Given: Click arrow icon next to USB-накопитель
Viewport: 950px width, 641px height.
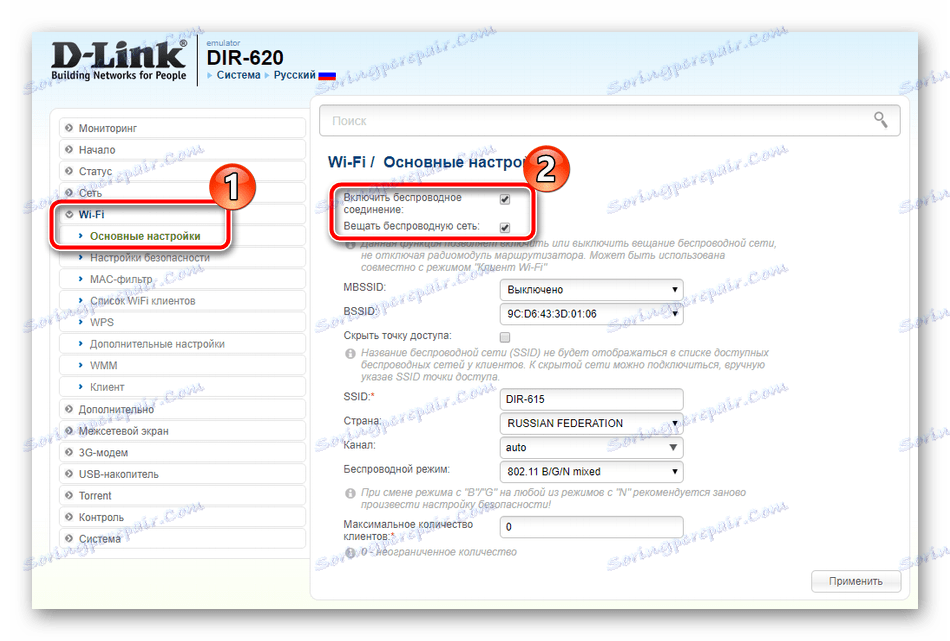Looking at the screenshot, I should pos(69,474).
